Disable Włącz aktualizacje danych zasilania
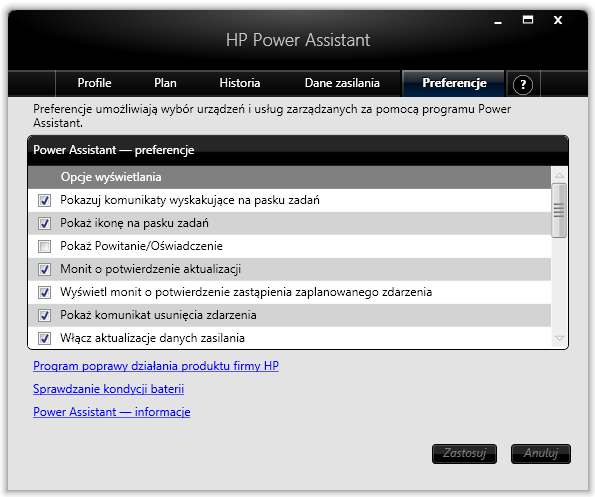Viewport: 595px width, 497px height. [44, 338]
